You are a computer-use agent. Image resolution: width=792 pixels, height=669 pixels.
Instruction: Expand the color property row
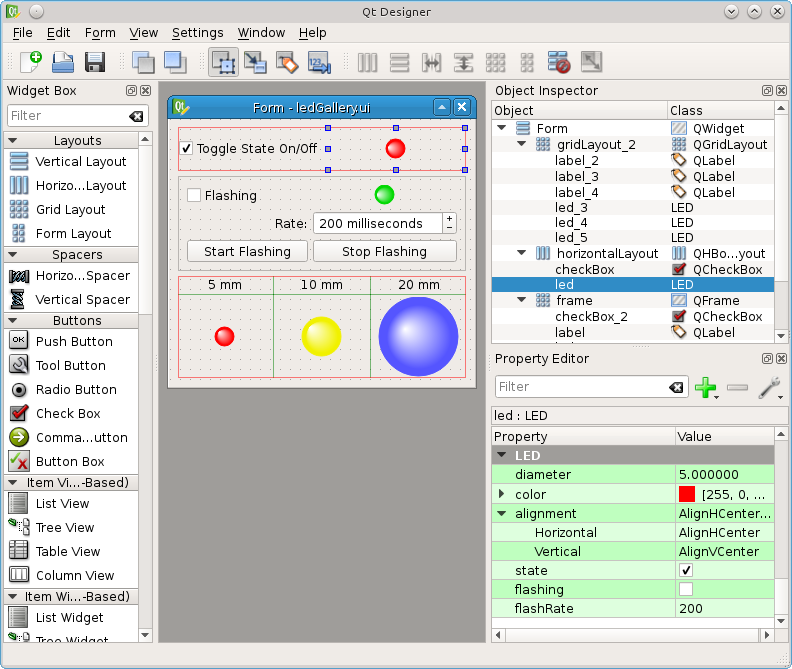click(x=502, y=494)
